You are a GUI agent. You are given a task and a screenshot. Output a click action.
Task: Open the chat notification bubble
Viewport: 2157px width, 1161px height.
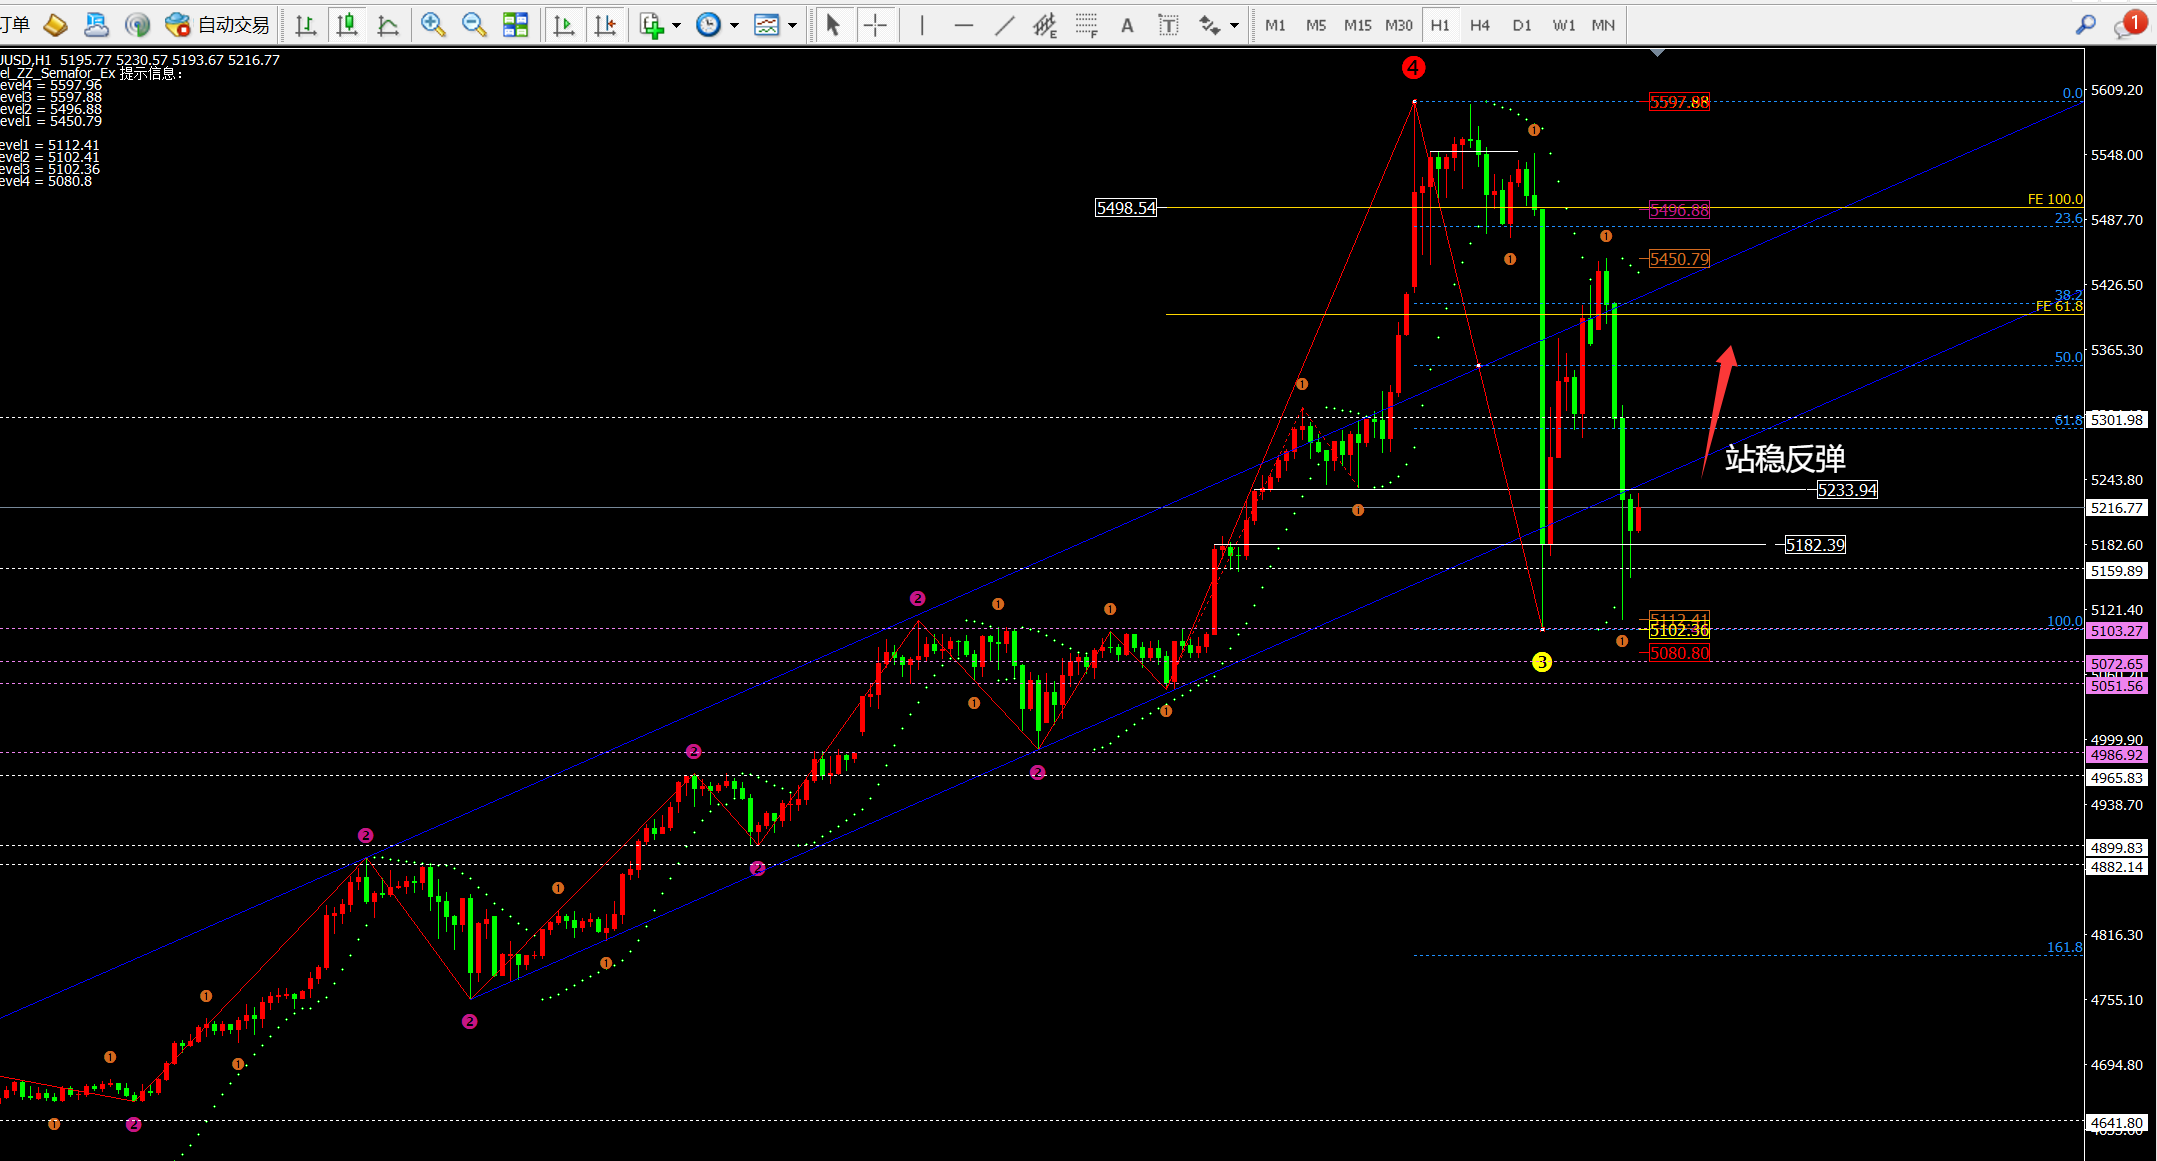tap(2126, 25)
